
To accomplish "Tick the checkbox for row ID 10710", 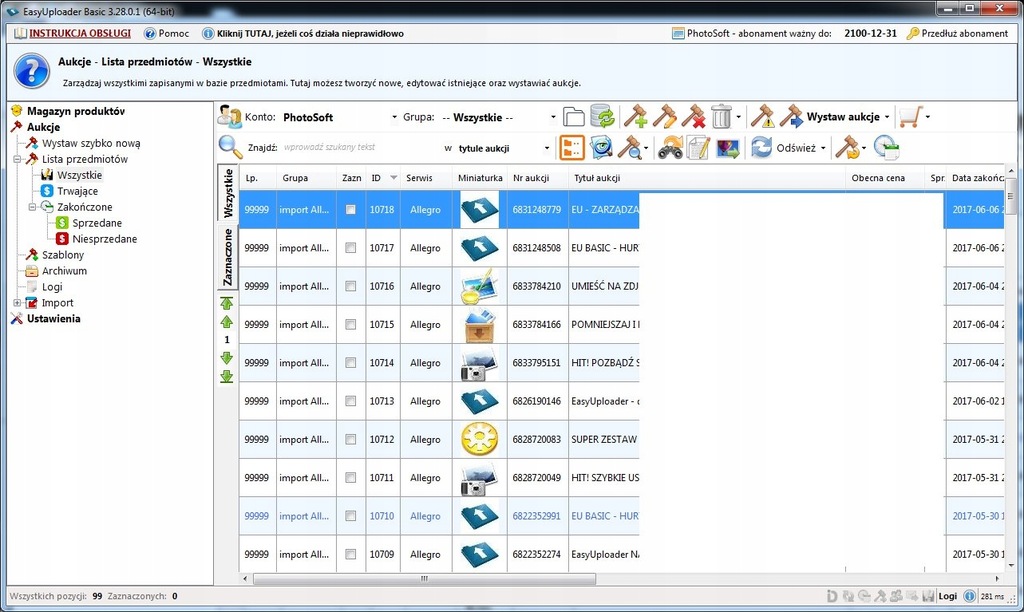I will pos(351,516).
